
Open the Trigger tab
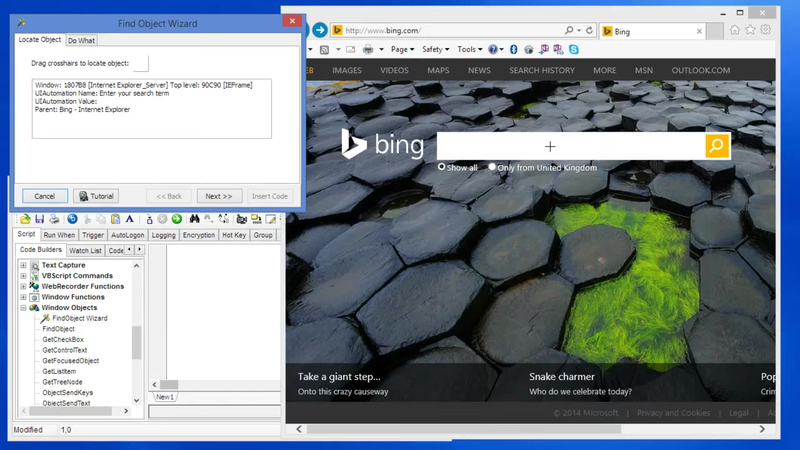click(x=93, y=235)
